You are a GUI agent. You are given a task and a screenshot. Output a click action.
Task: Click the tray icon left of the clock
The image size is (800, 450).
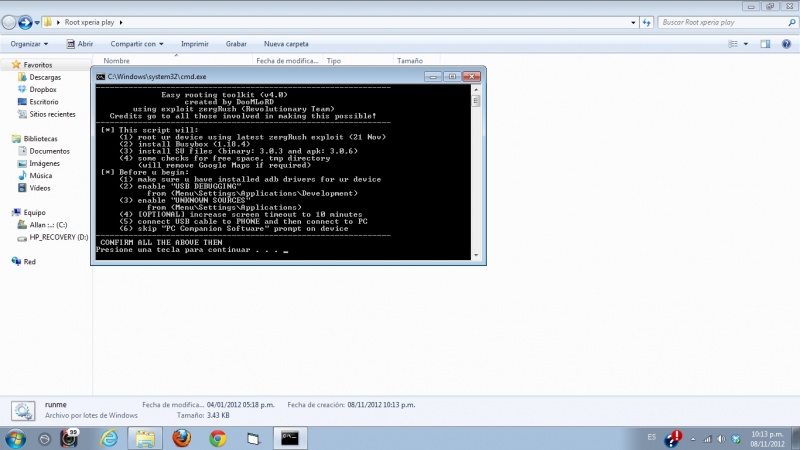click(x=736, y=439)
